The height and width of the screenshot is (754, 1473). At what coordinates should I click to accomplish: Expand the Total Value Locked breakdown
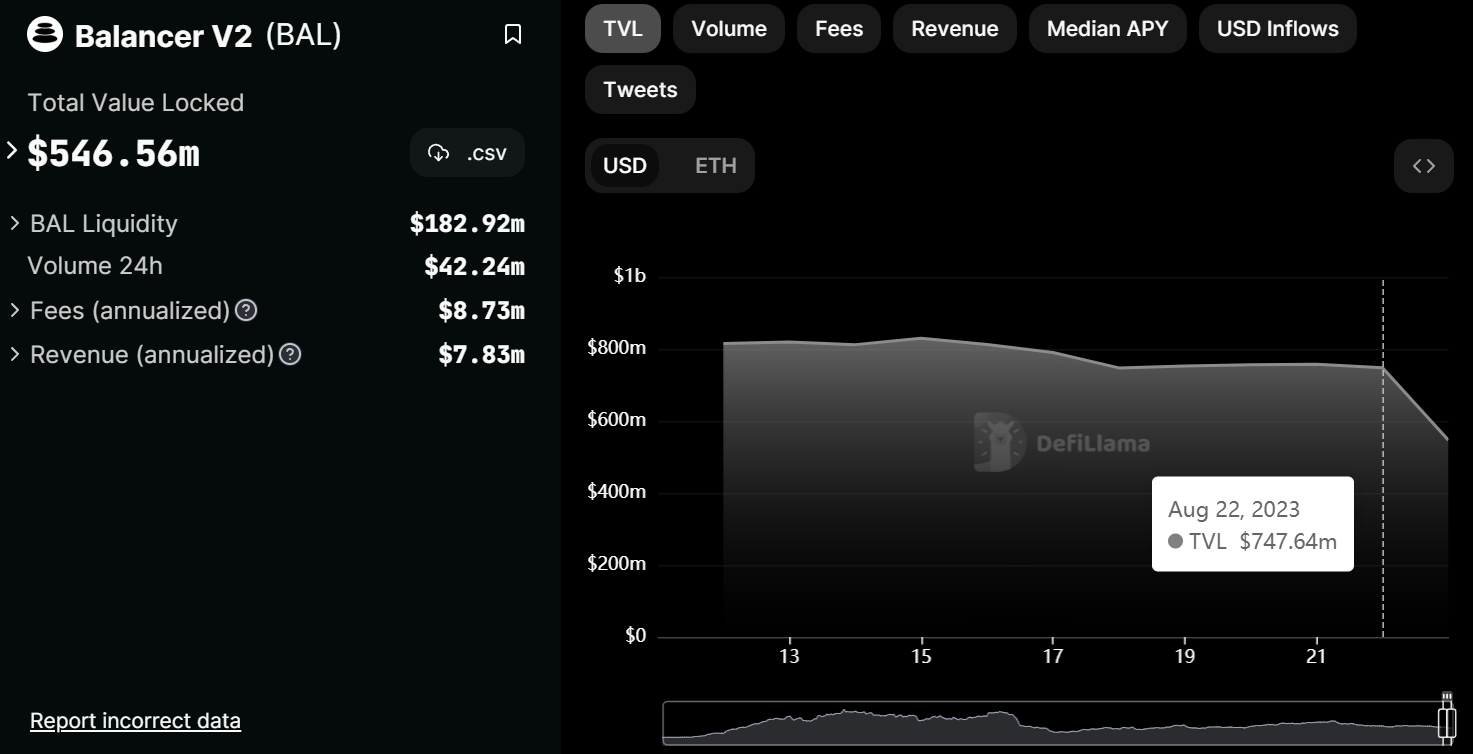click(12, 152)
